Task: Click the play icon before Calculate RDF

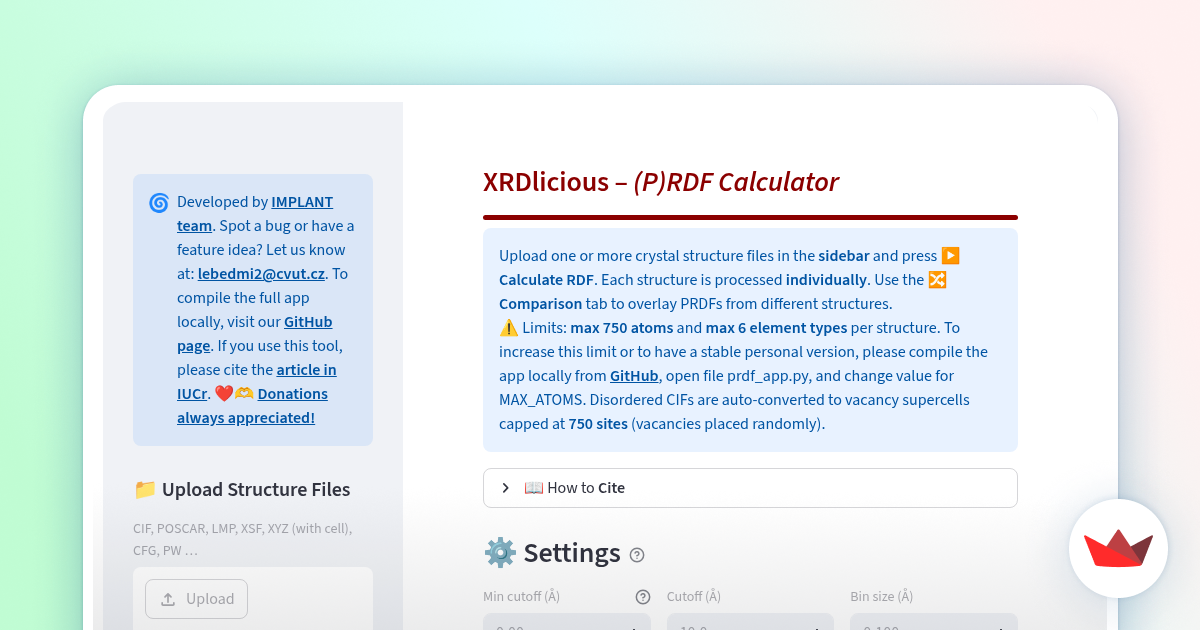Action: (951, 256)
